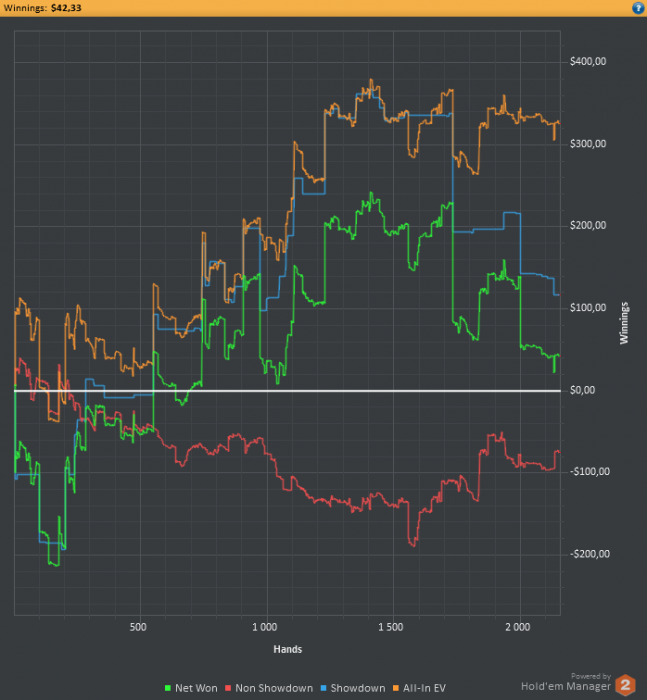Click the Hands x-axis title

288,650
